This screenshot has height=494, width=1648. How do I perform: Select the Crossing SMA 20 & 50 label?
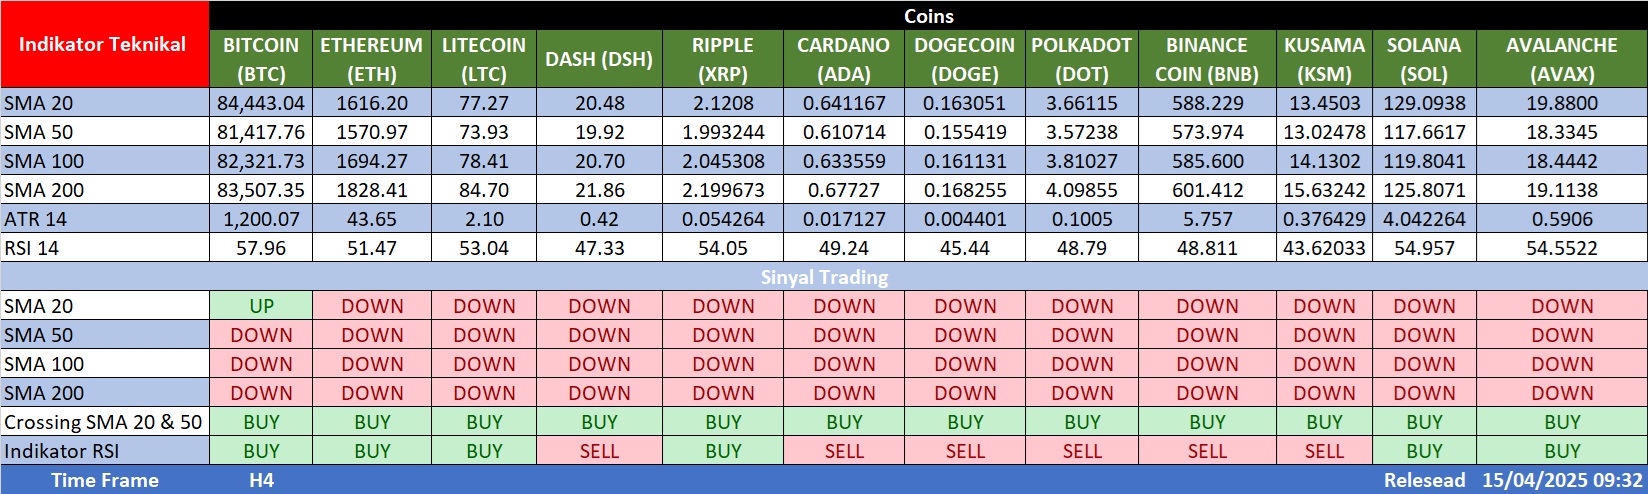(103, 422)
